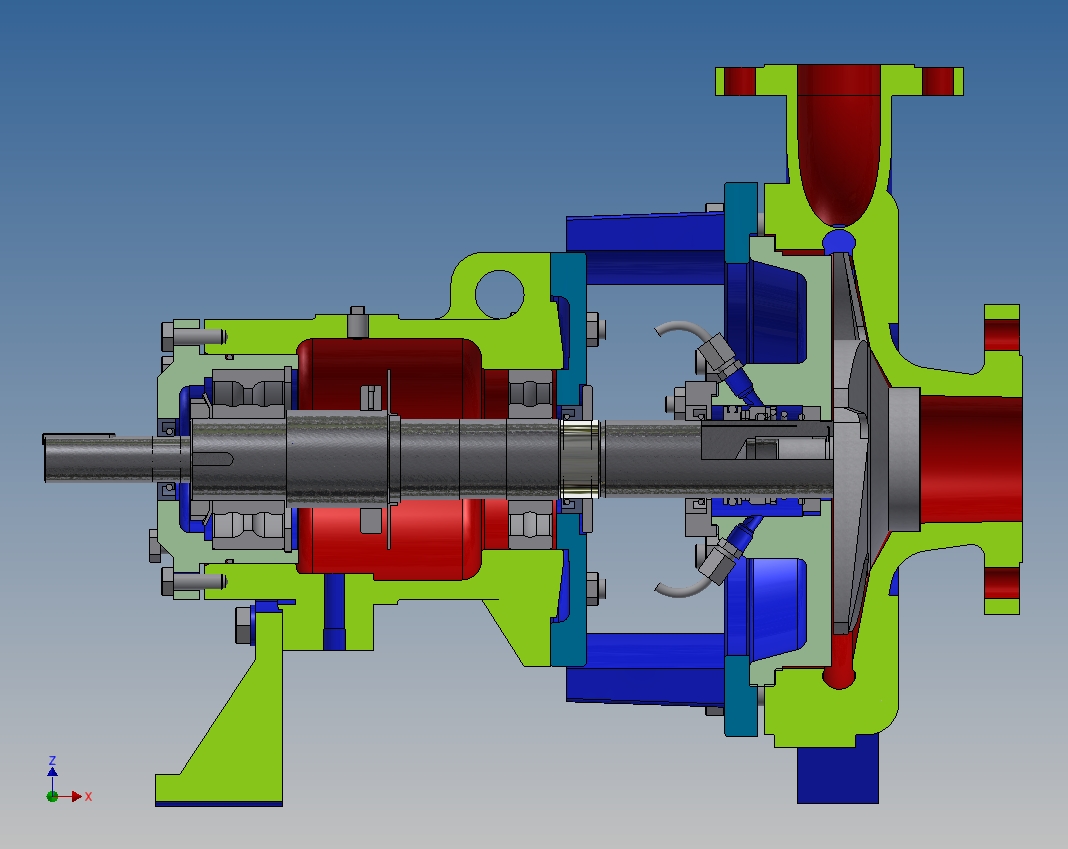Select the green origin dot of the axis triad

click(52, 797)
